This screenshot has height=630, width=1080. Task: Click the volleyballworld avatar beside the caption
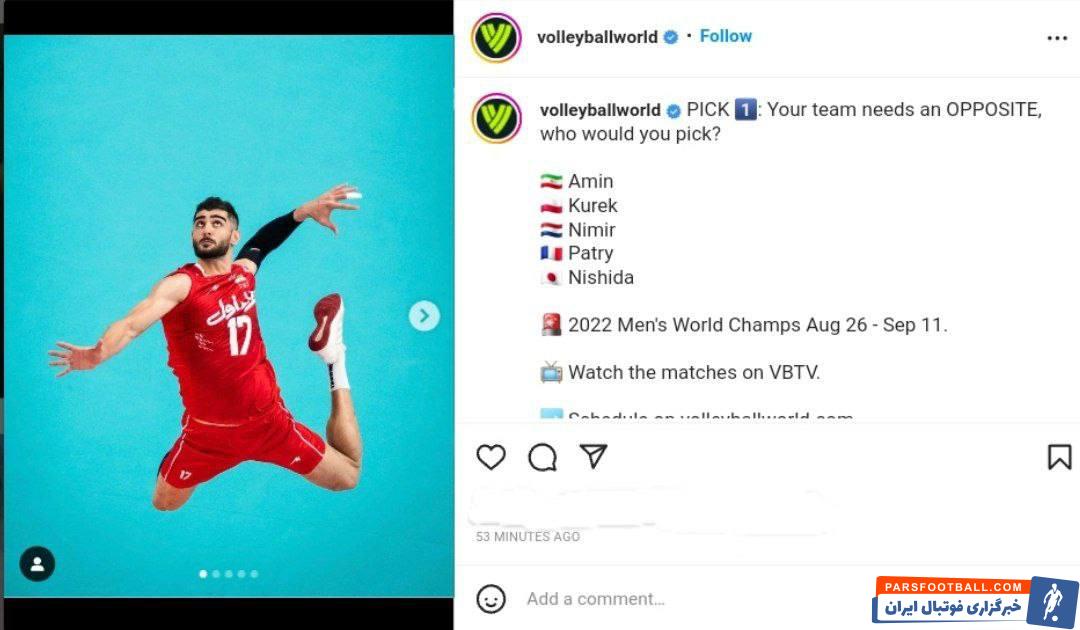click(497, 118)
